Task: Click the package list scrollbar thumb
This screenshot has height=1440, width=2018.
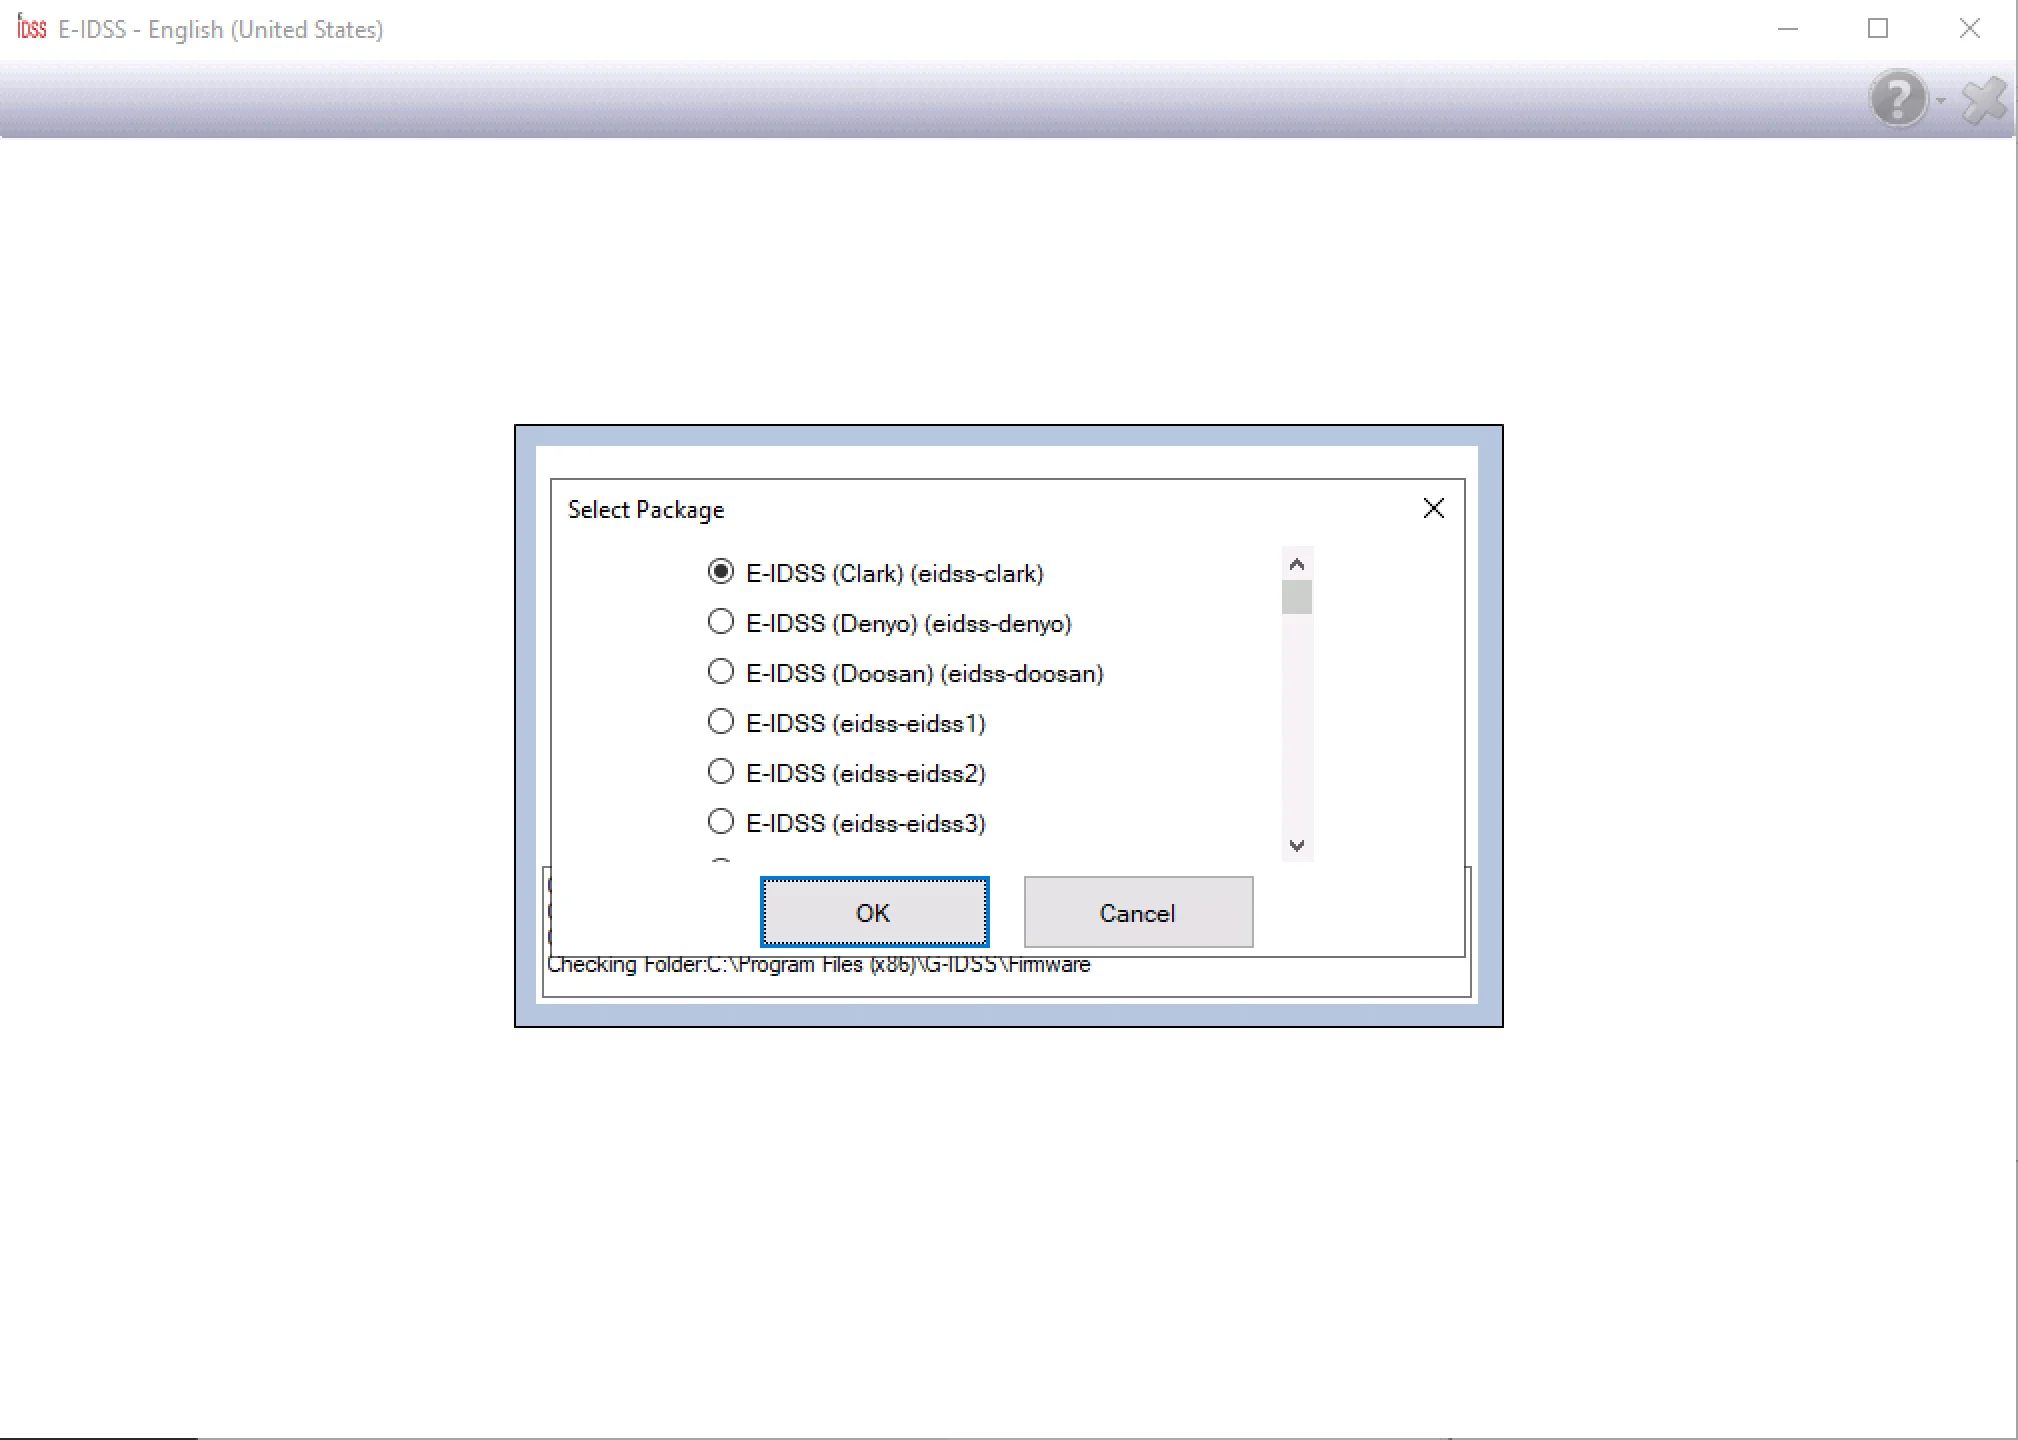Action: (1297, 597)
